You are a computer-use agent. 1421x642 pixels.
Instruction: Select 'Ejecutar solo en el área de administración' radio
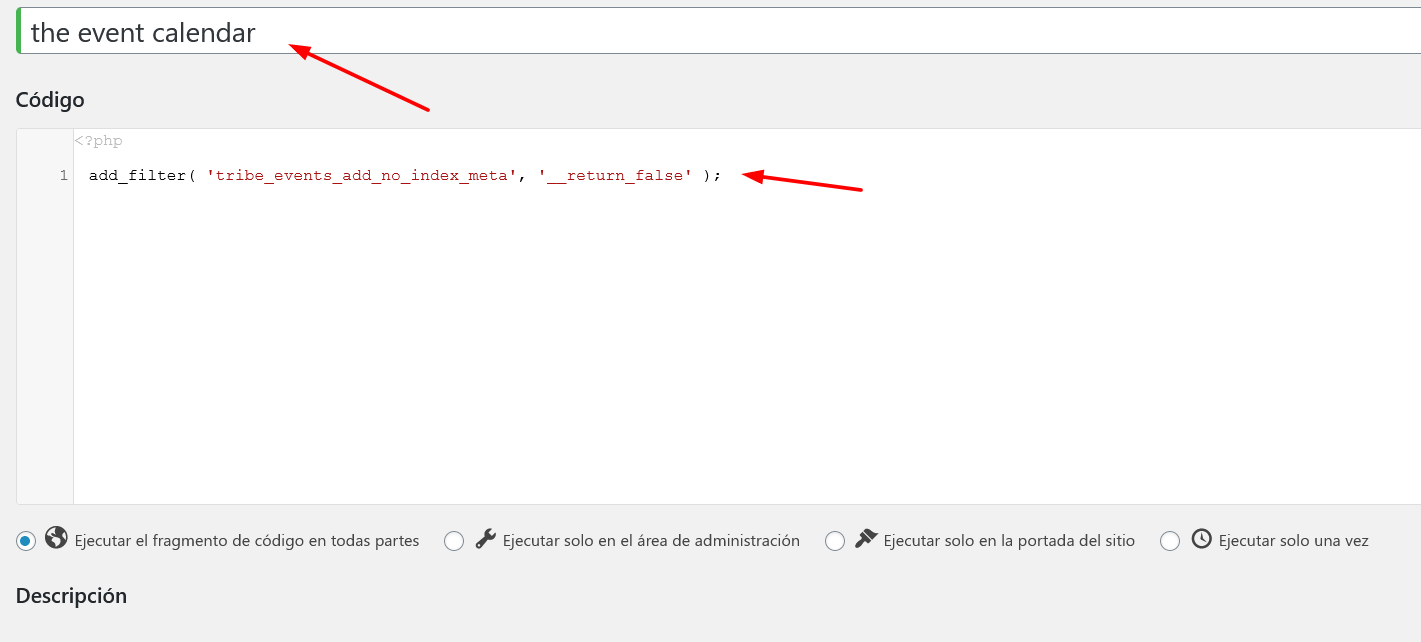point(454,541)
